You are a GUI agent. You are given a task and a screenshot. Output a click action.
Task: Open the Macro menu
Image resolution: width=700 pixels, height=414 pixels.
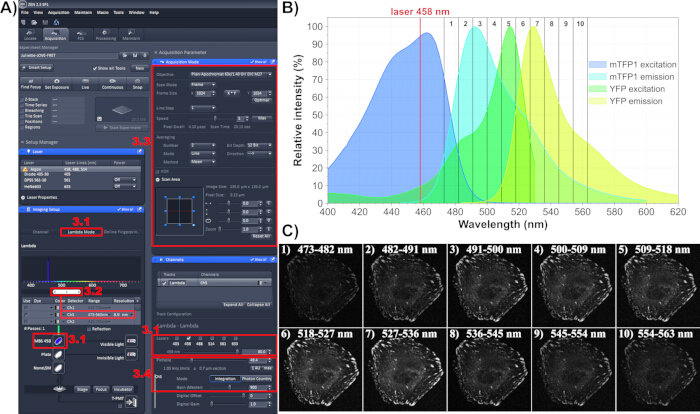click(103, 13)
